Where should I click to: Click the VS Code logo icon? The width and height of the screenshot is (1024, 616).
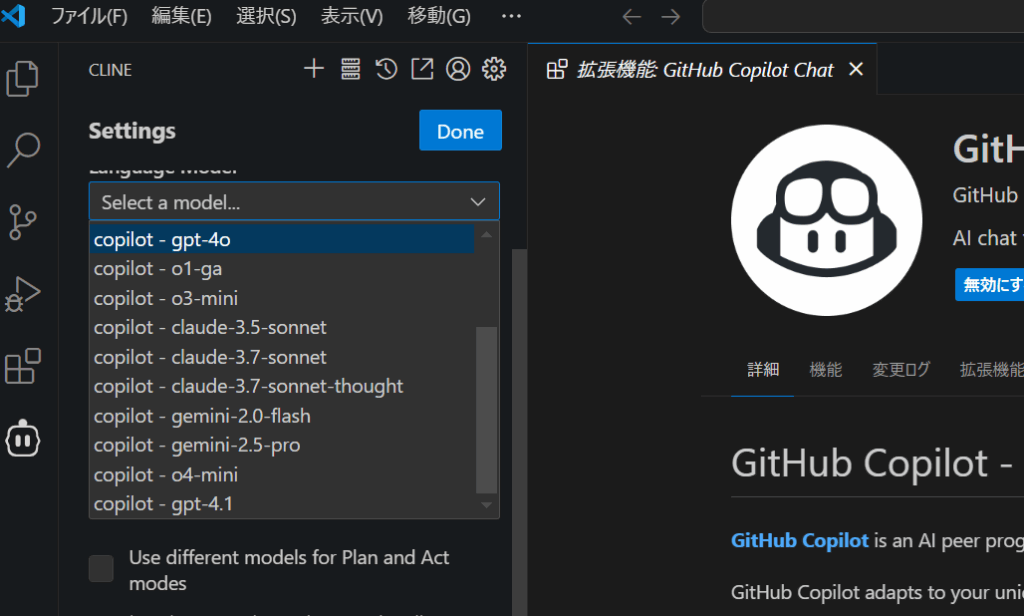(x=14, y=15)
